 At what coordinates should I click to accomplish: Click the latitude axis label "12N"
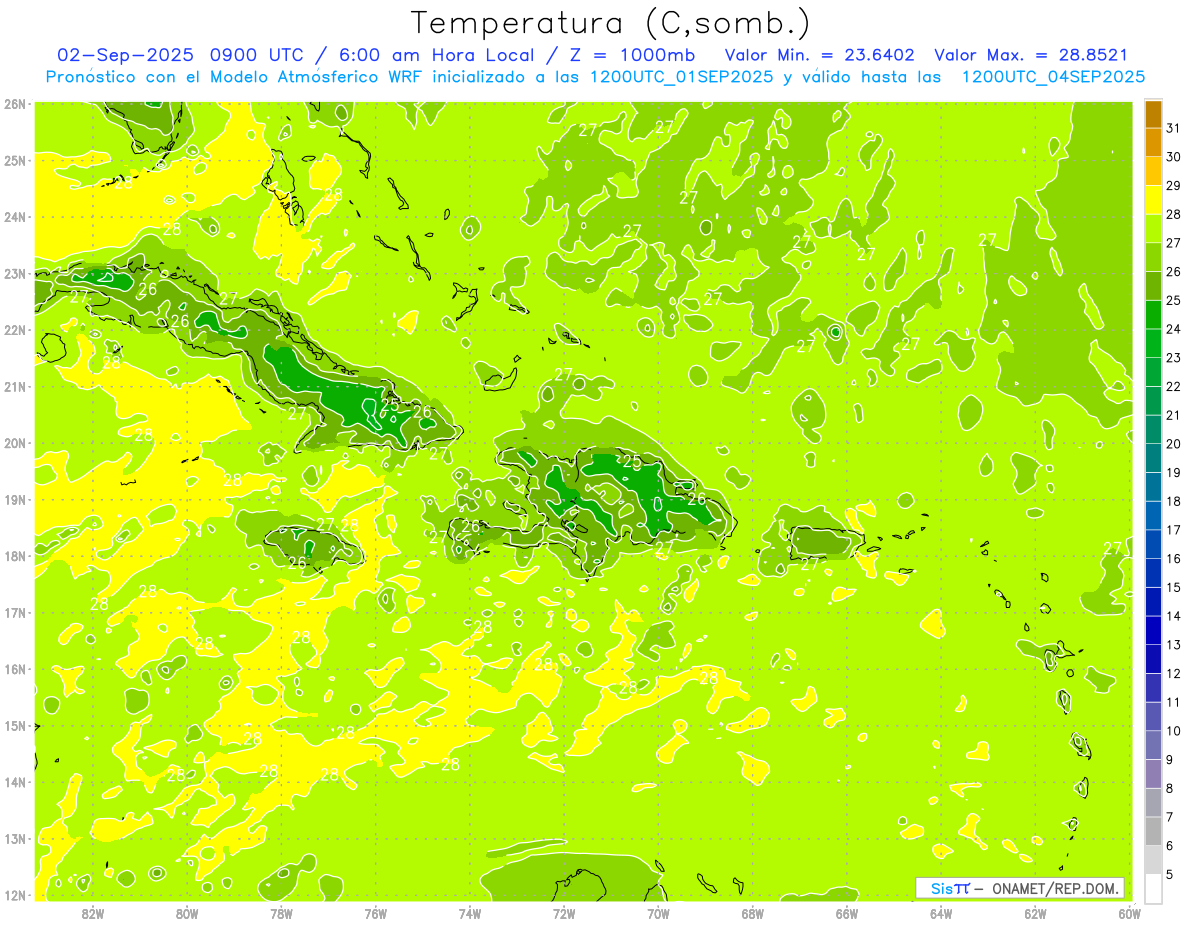15,895
